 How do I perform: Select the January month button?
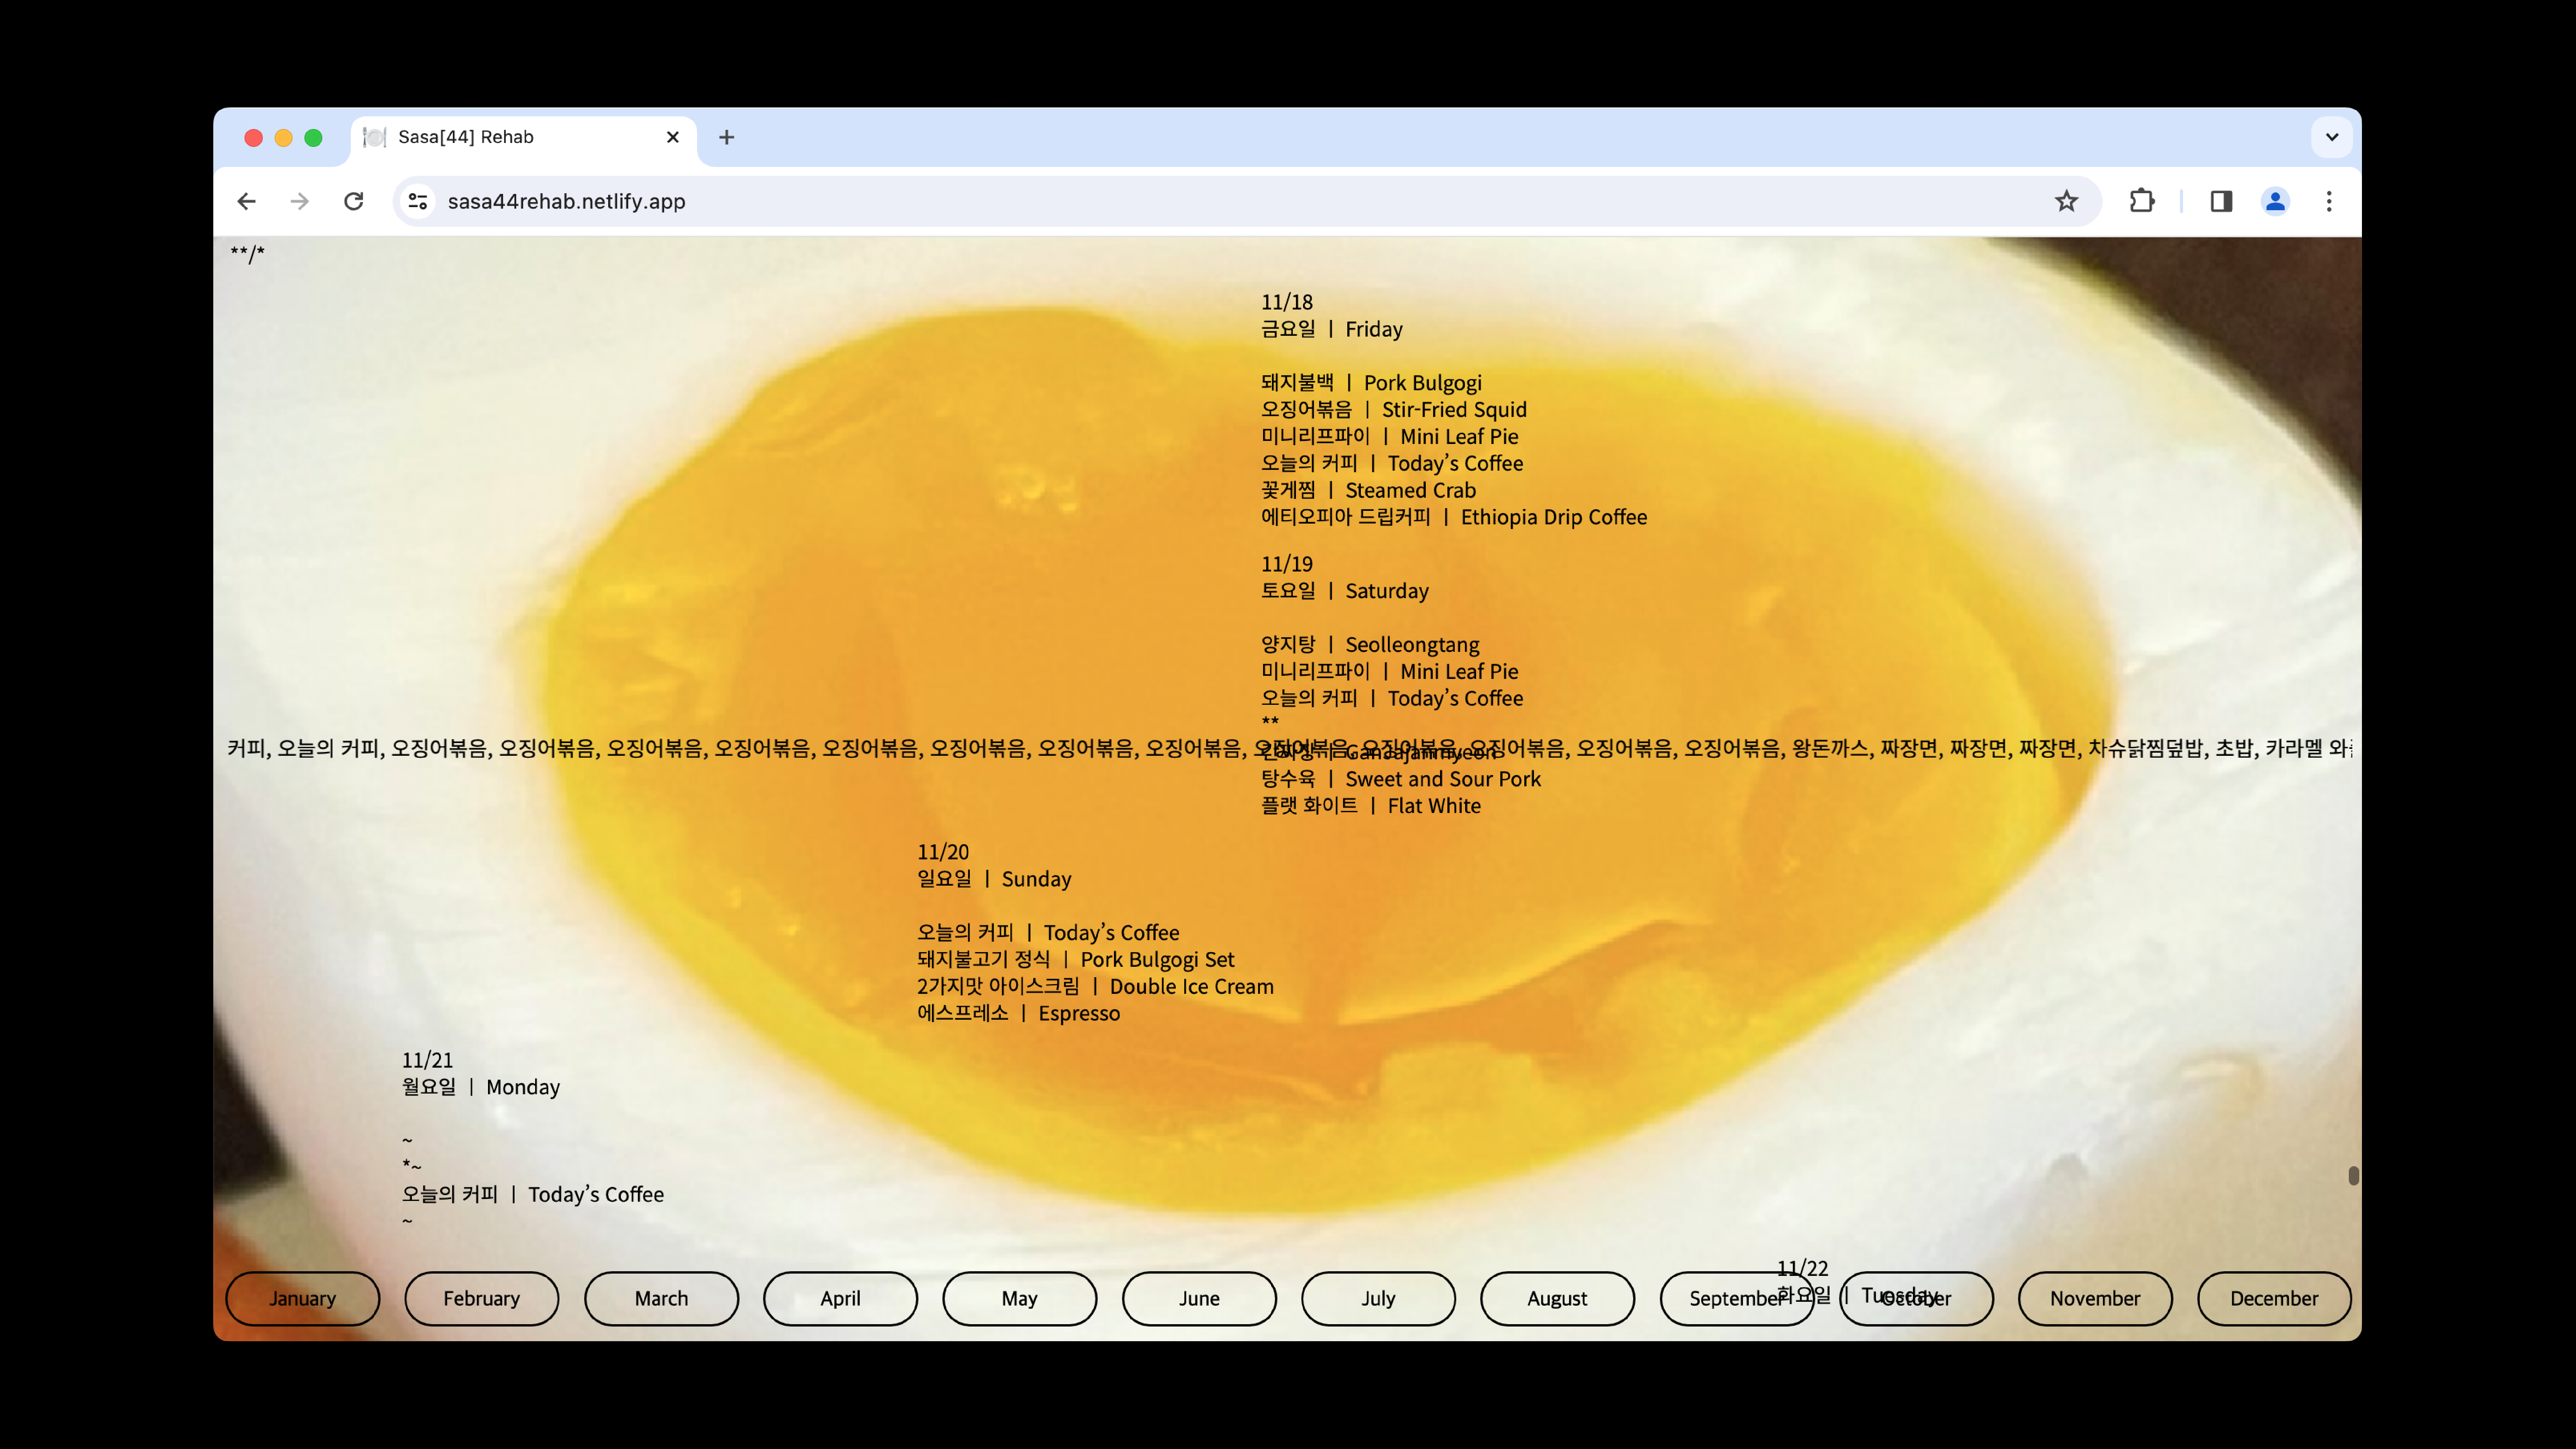click(302, 1298)
